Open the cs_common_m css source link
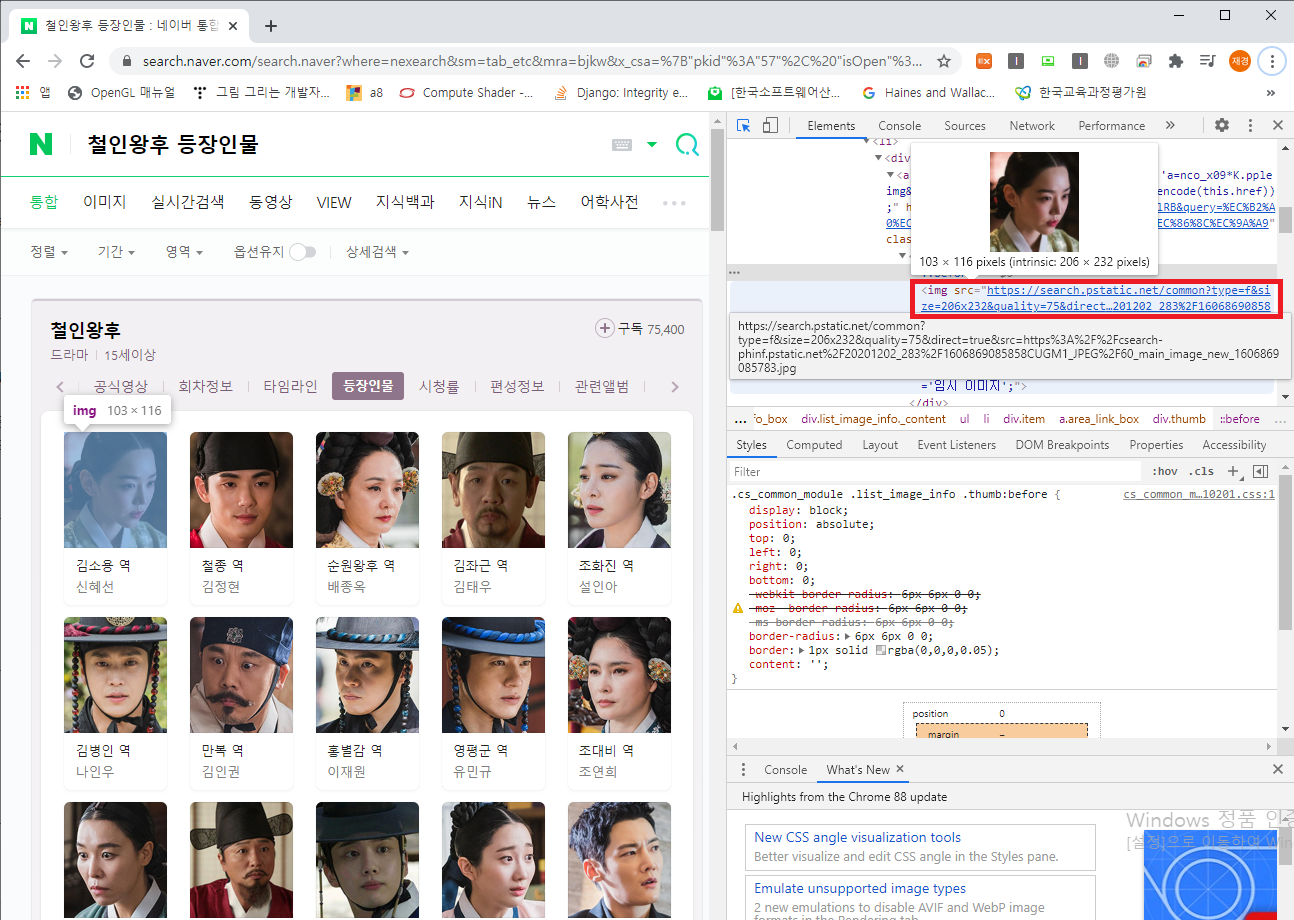 (1198, 494)
